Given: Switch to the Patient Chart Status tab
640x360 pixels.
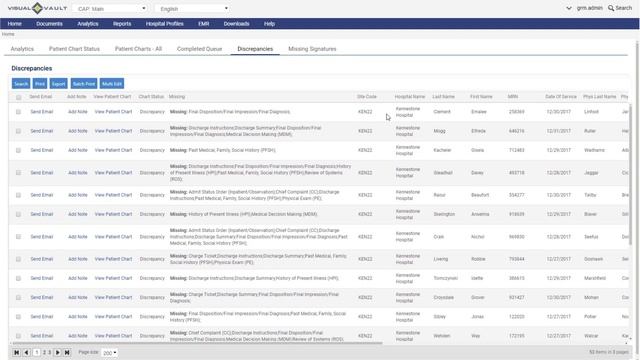Looking at the screenshot, I should (x=74, y=49).
